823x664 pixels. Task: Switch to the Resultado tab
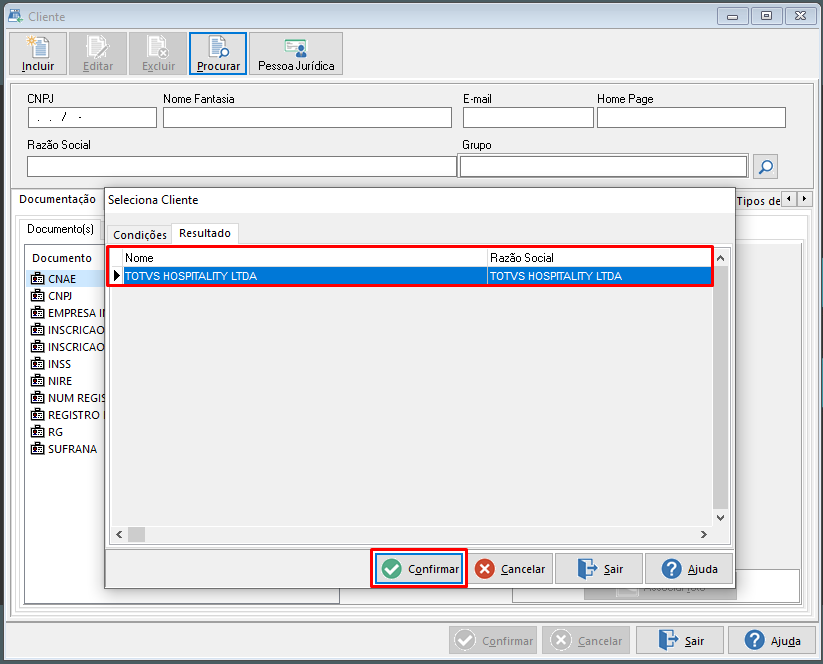pos(205,233)
